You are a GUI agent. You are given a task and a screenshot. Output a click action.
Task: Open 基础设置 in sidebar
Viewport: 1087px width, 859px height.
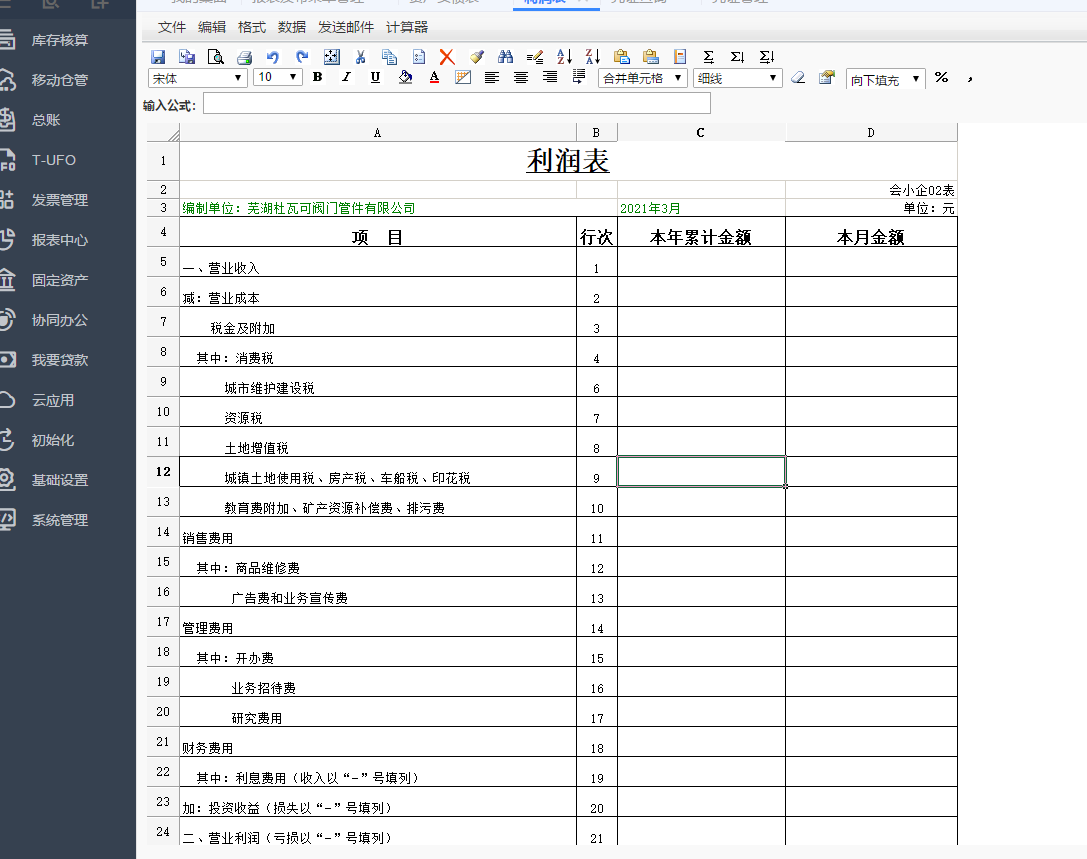60,480
